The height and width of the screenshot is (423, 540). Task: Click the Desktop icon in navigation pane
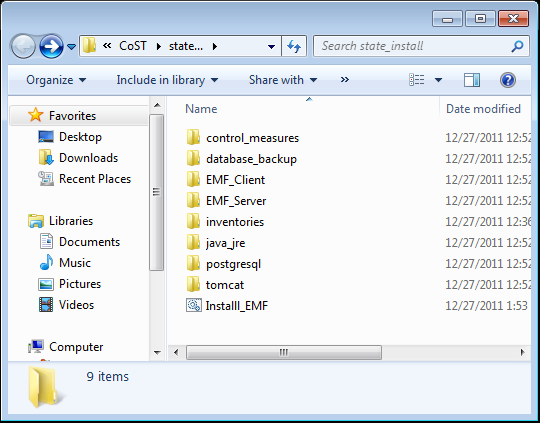tap(46, 137)
